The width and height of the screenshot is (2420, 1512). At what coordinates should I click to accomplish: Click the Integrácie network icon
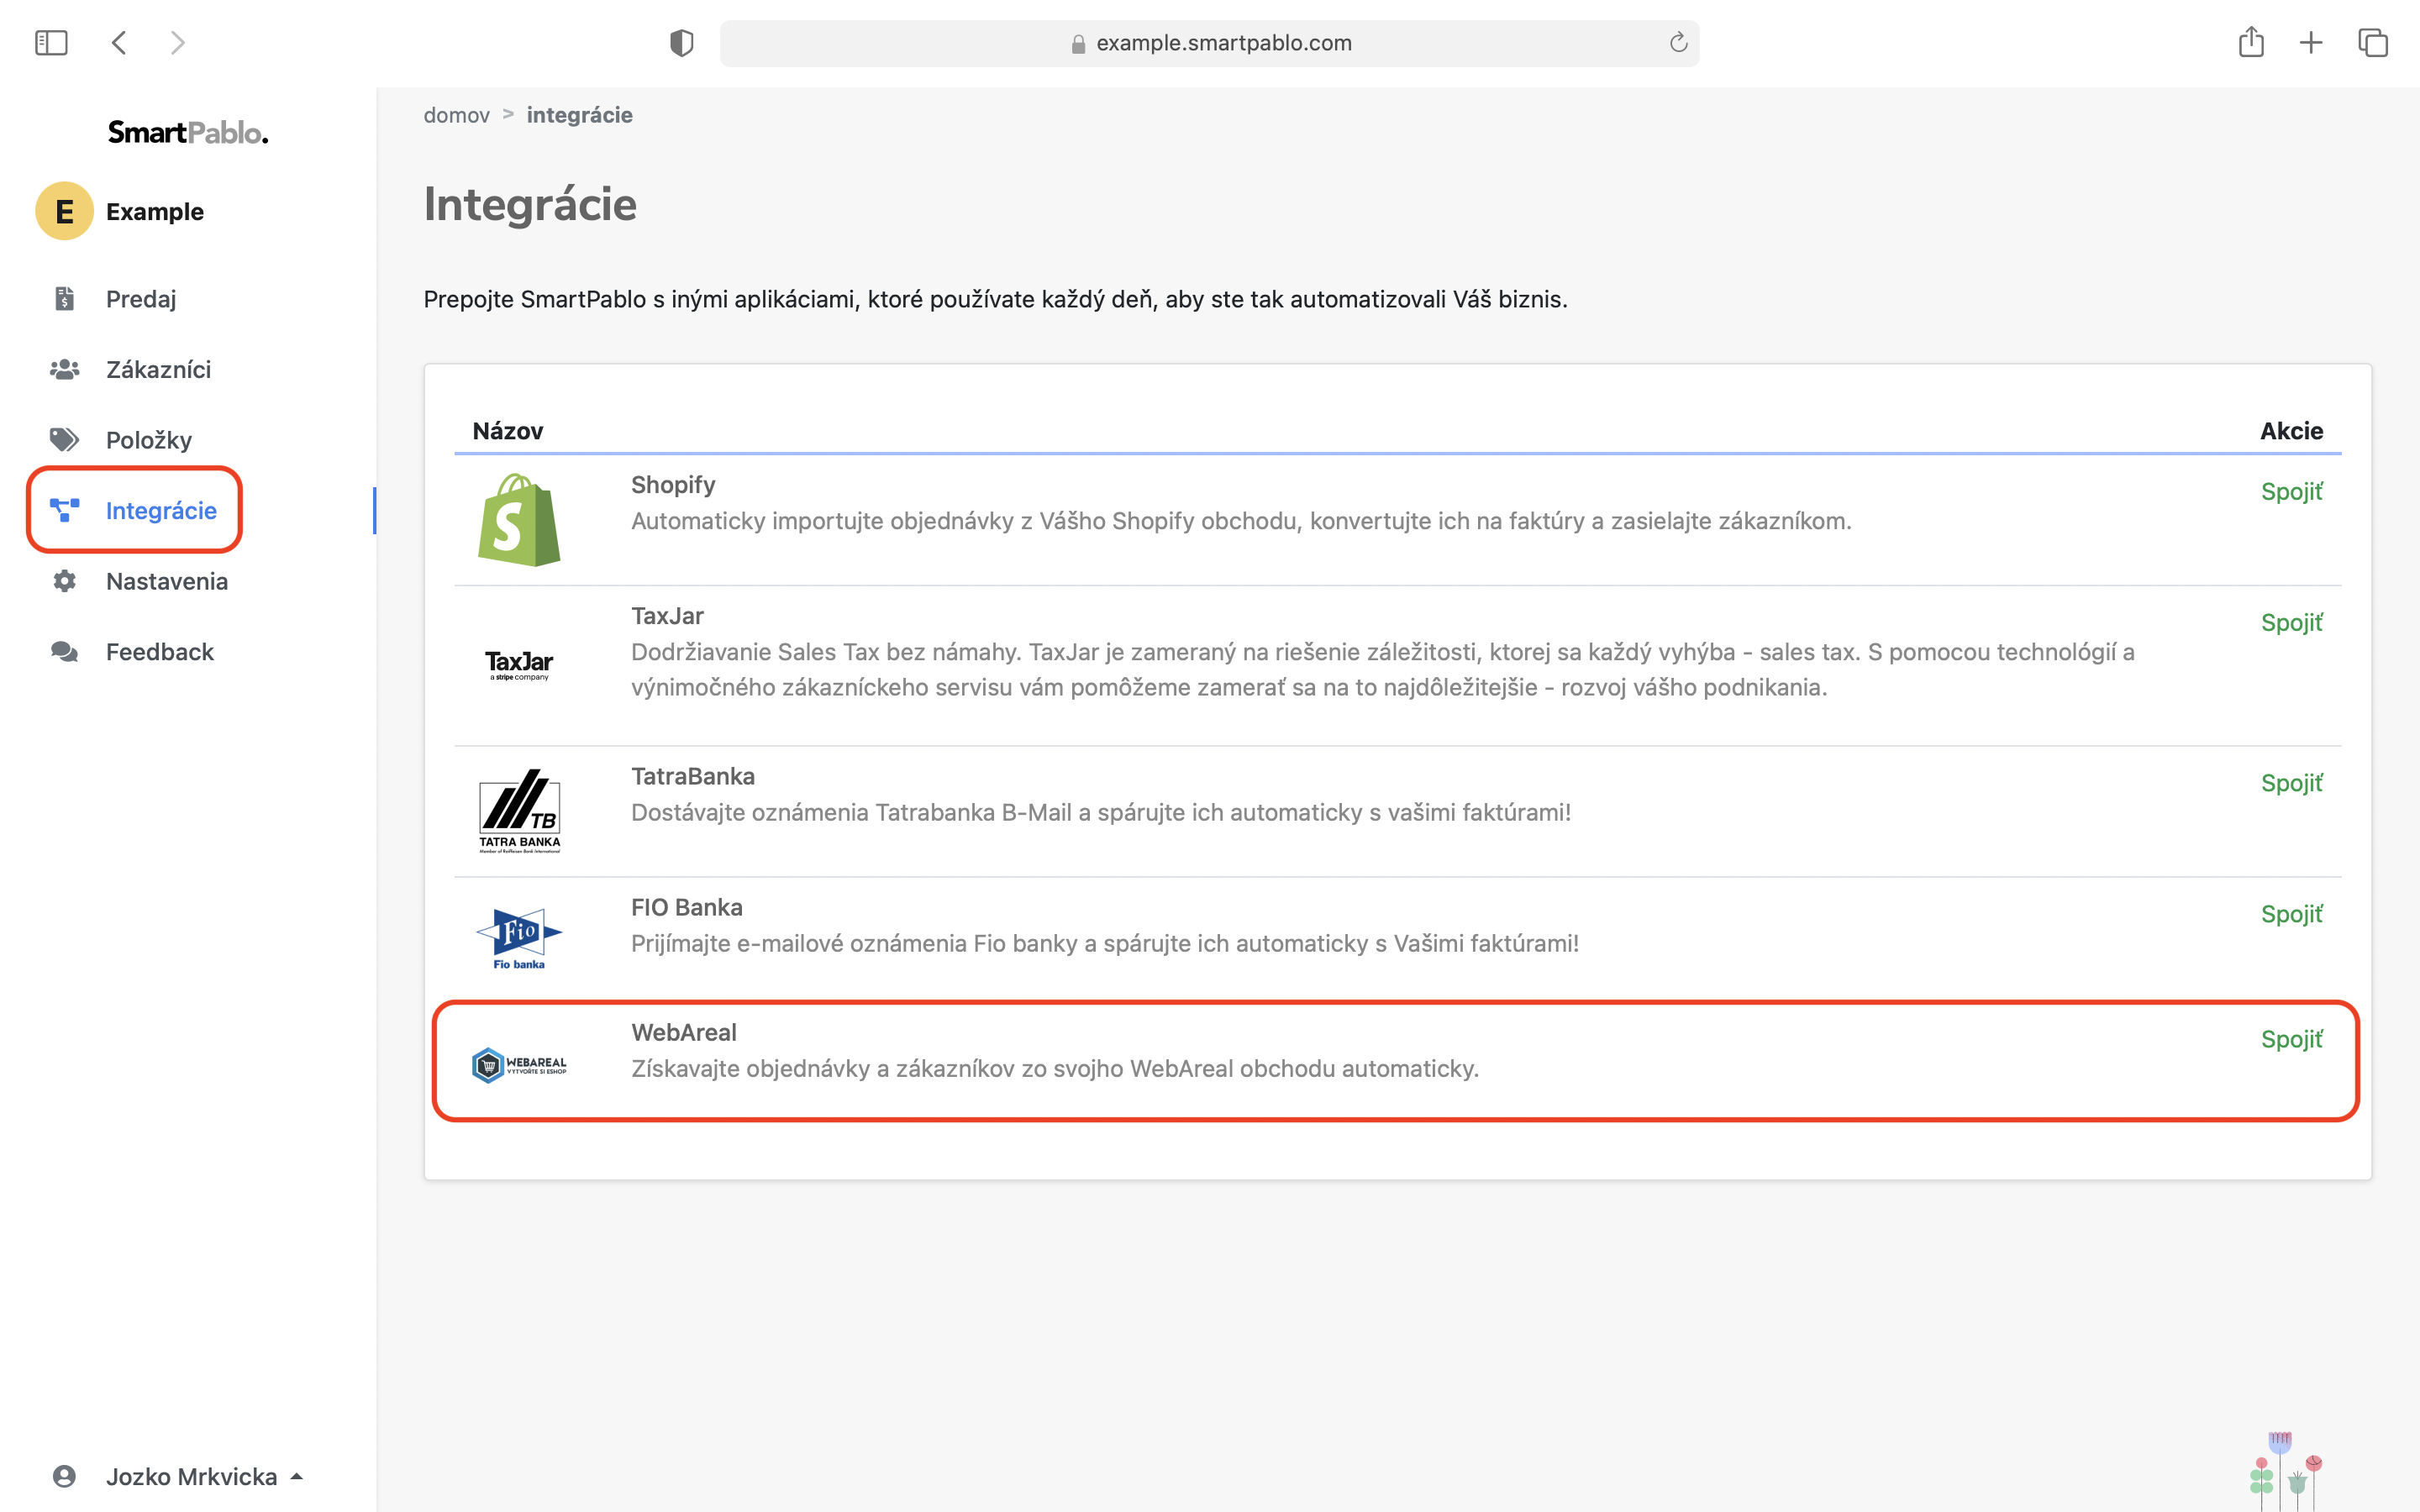point(65,511)
